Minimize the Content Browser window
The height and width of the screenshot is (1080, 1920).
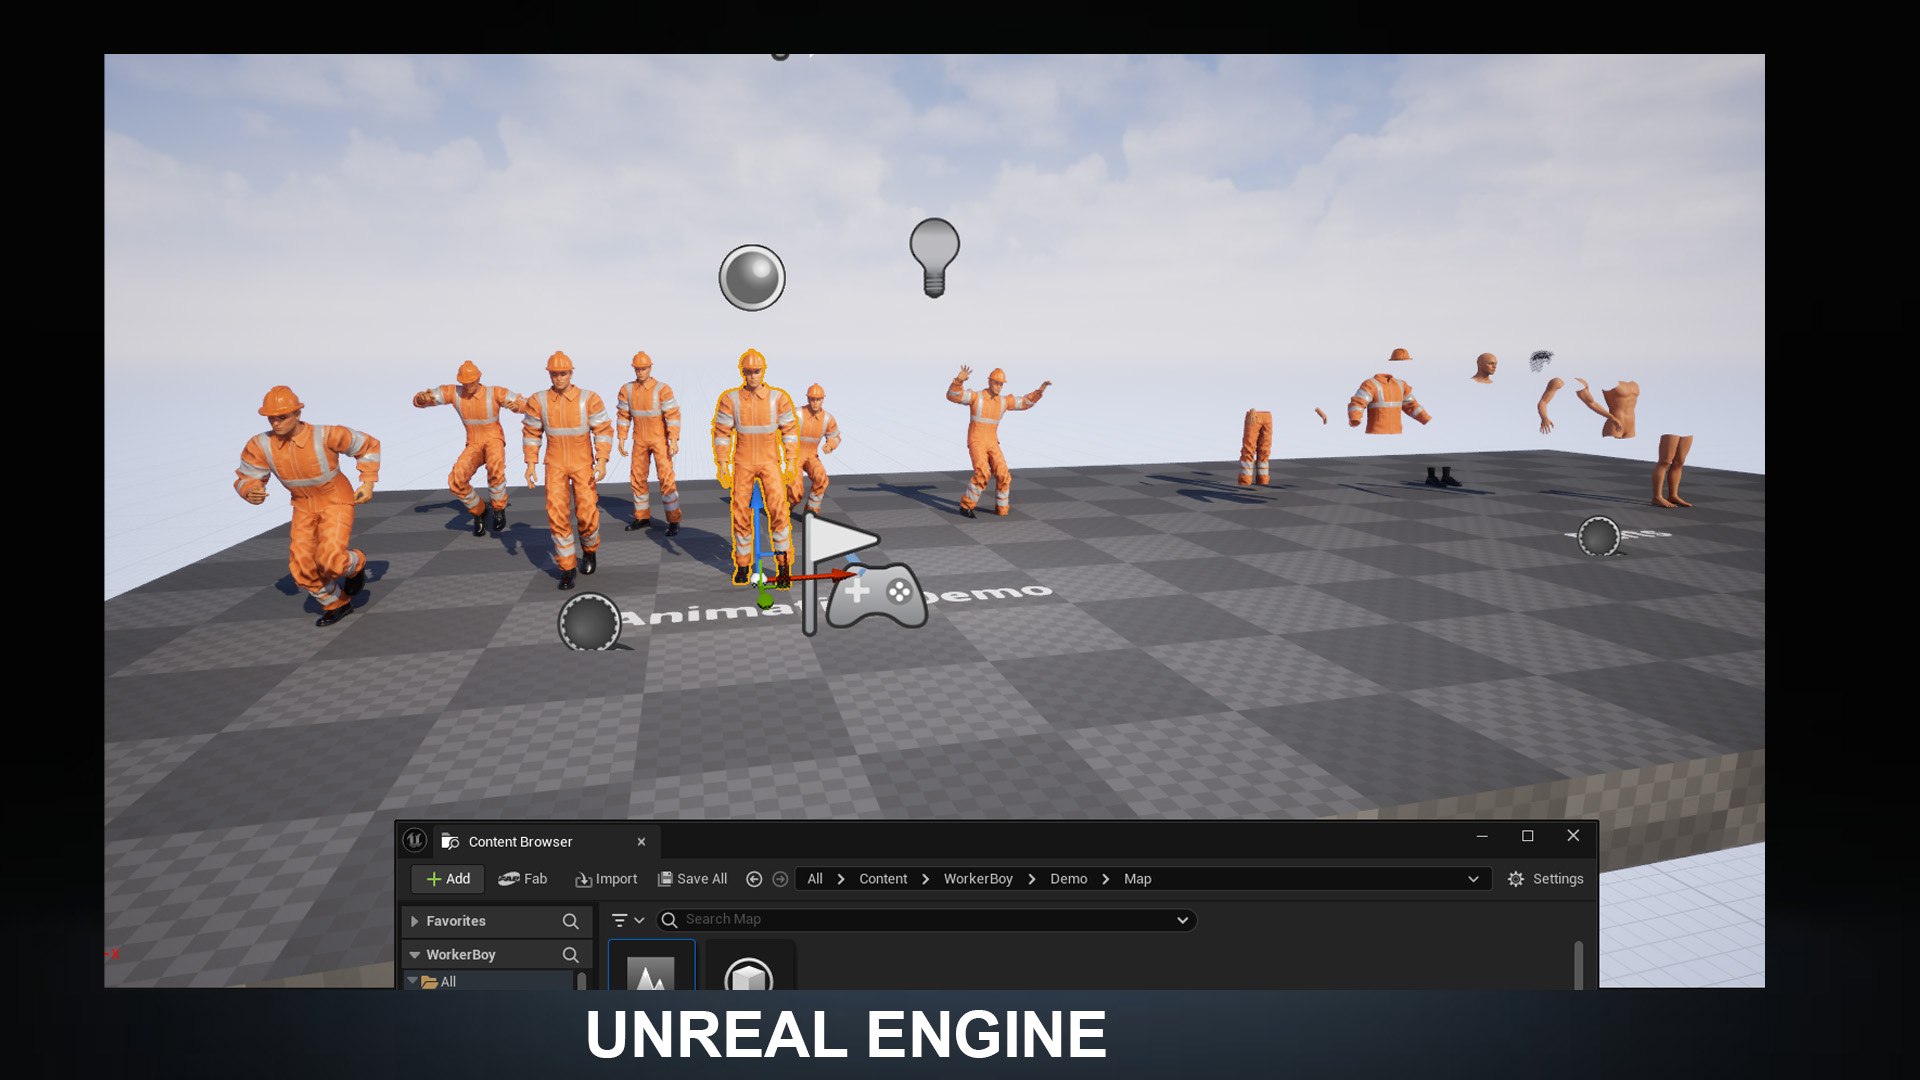pyautogui.click(x=1482, y=836)
